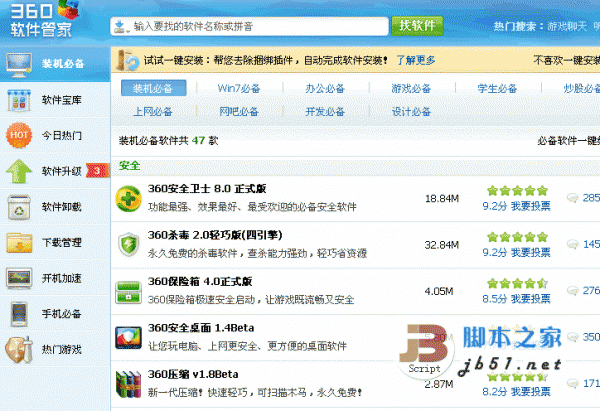Screen dimensions: 600x411
Task: Click the 360安全桌面 app icon
Action: pos(129,338)
